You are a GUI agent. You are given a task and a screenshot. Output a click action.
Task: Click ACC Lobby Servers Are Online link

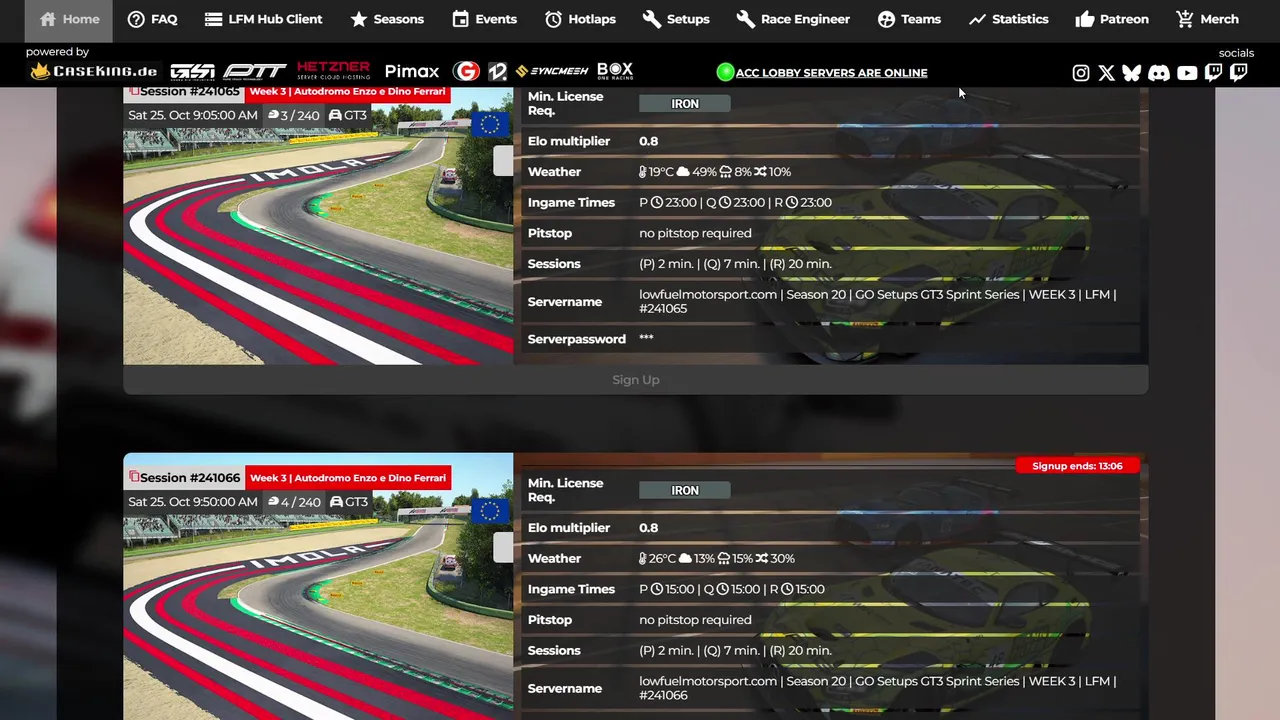click(831, 72)
